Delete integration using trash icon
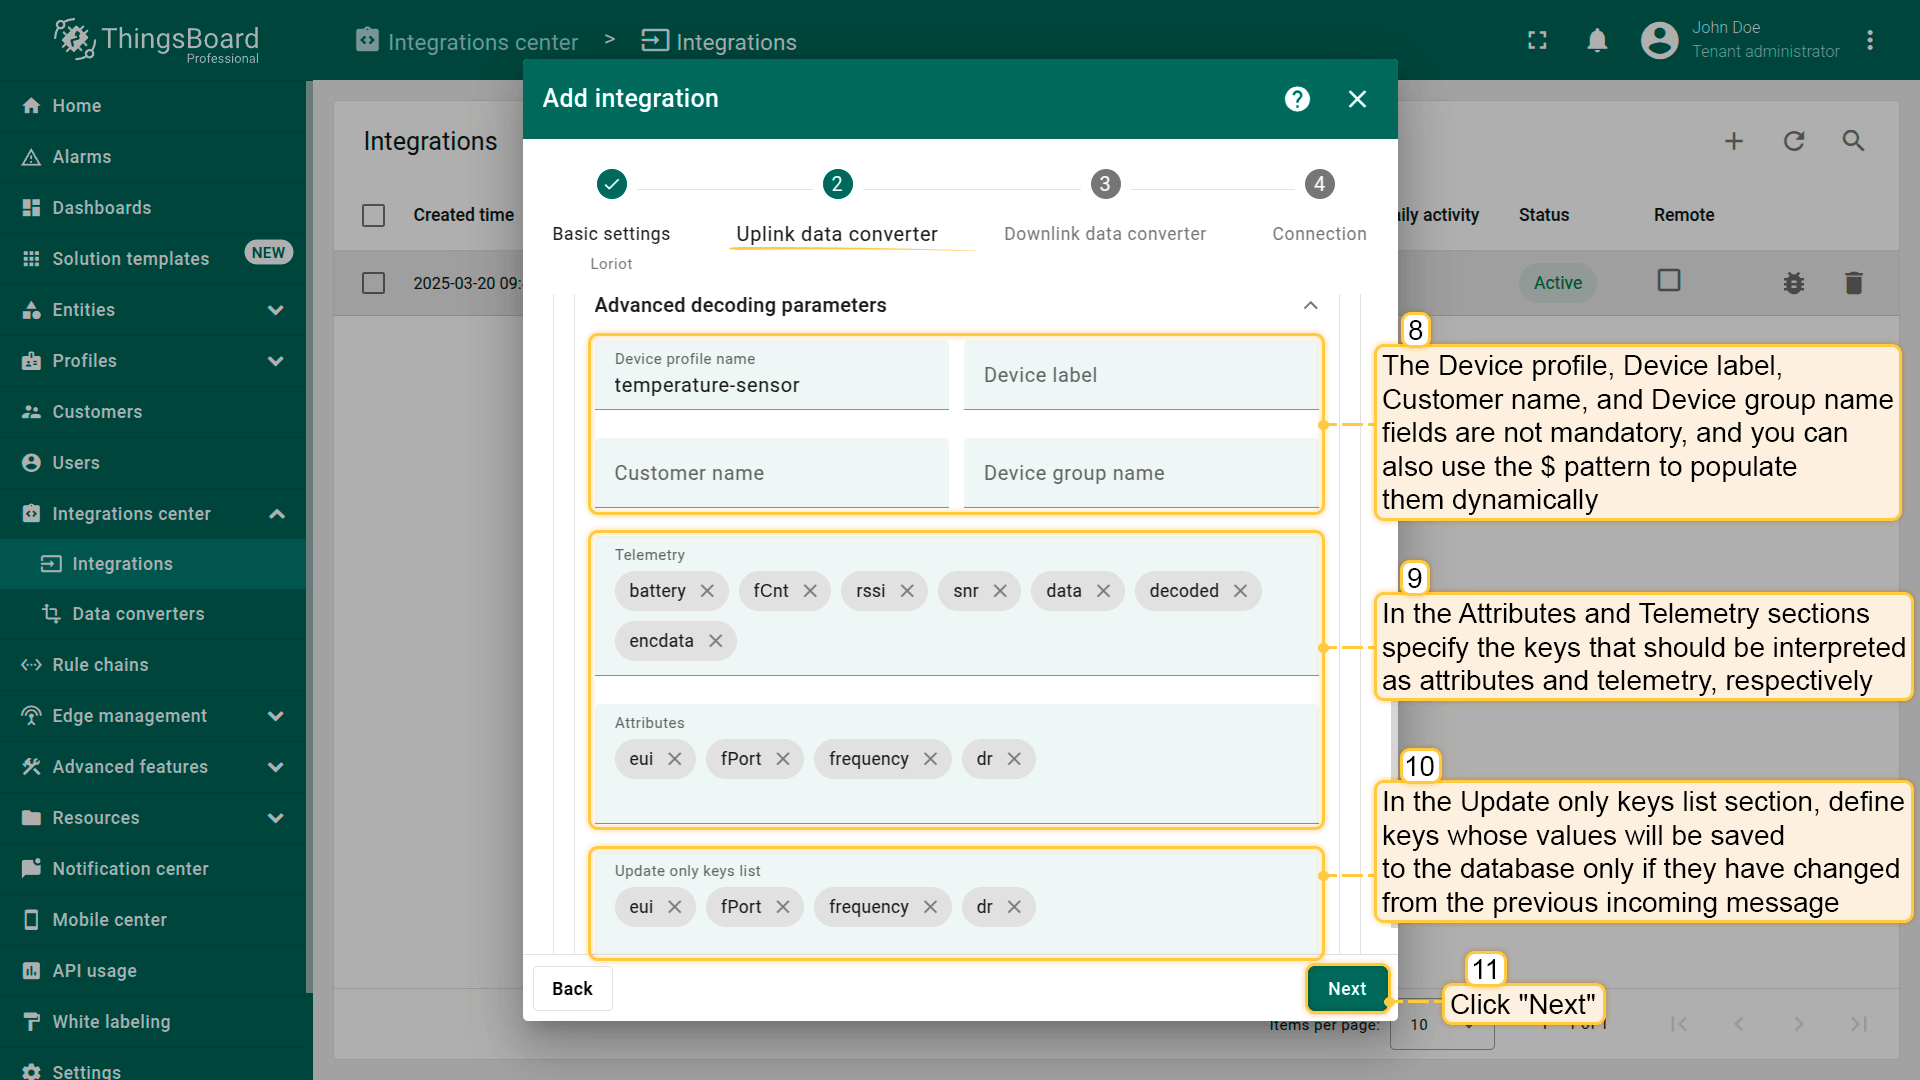Viewport: 1920px width, 1080px height. (x=1853, y=283)
